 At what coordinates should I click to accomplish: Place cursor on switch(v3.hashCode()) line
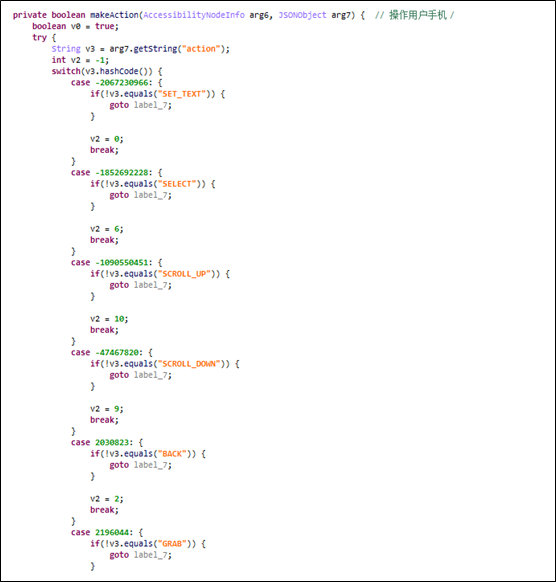(x=107, y=71)
